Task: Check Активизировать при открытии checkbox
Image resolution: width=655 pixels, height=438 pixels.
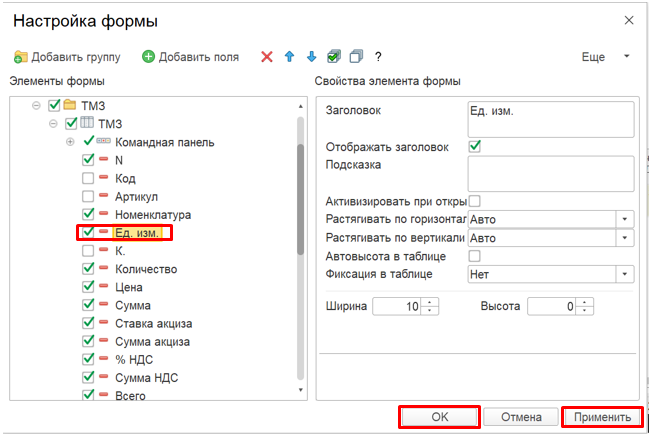Action: tap(475, 201)
